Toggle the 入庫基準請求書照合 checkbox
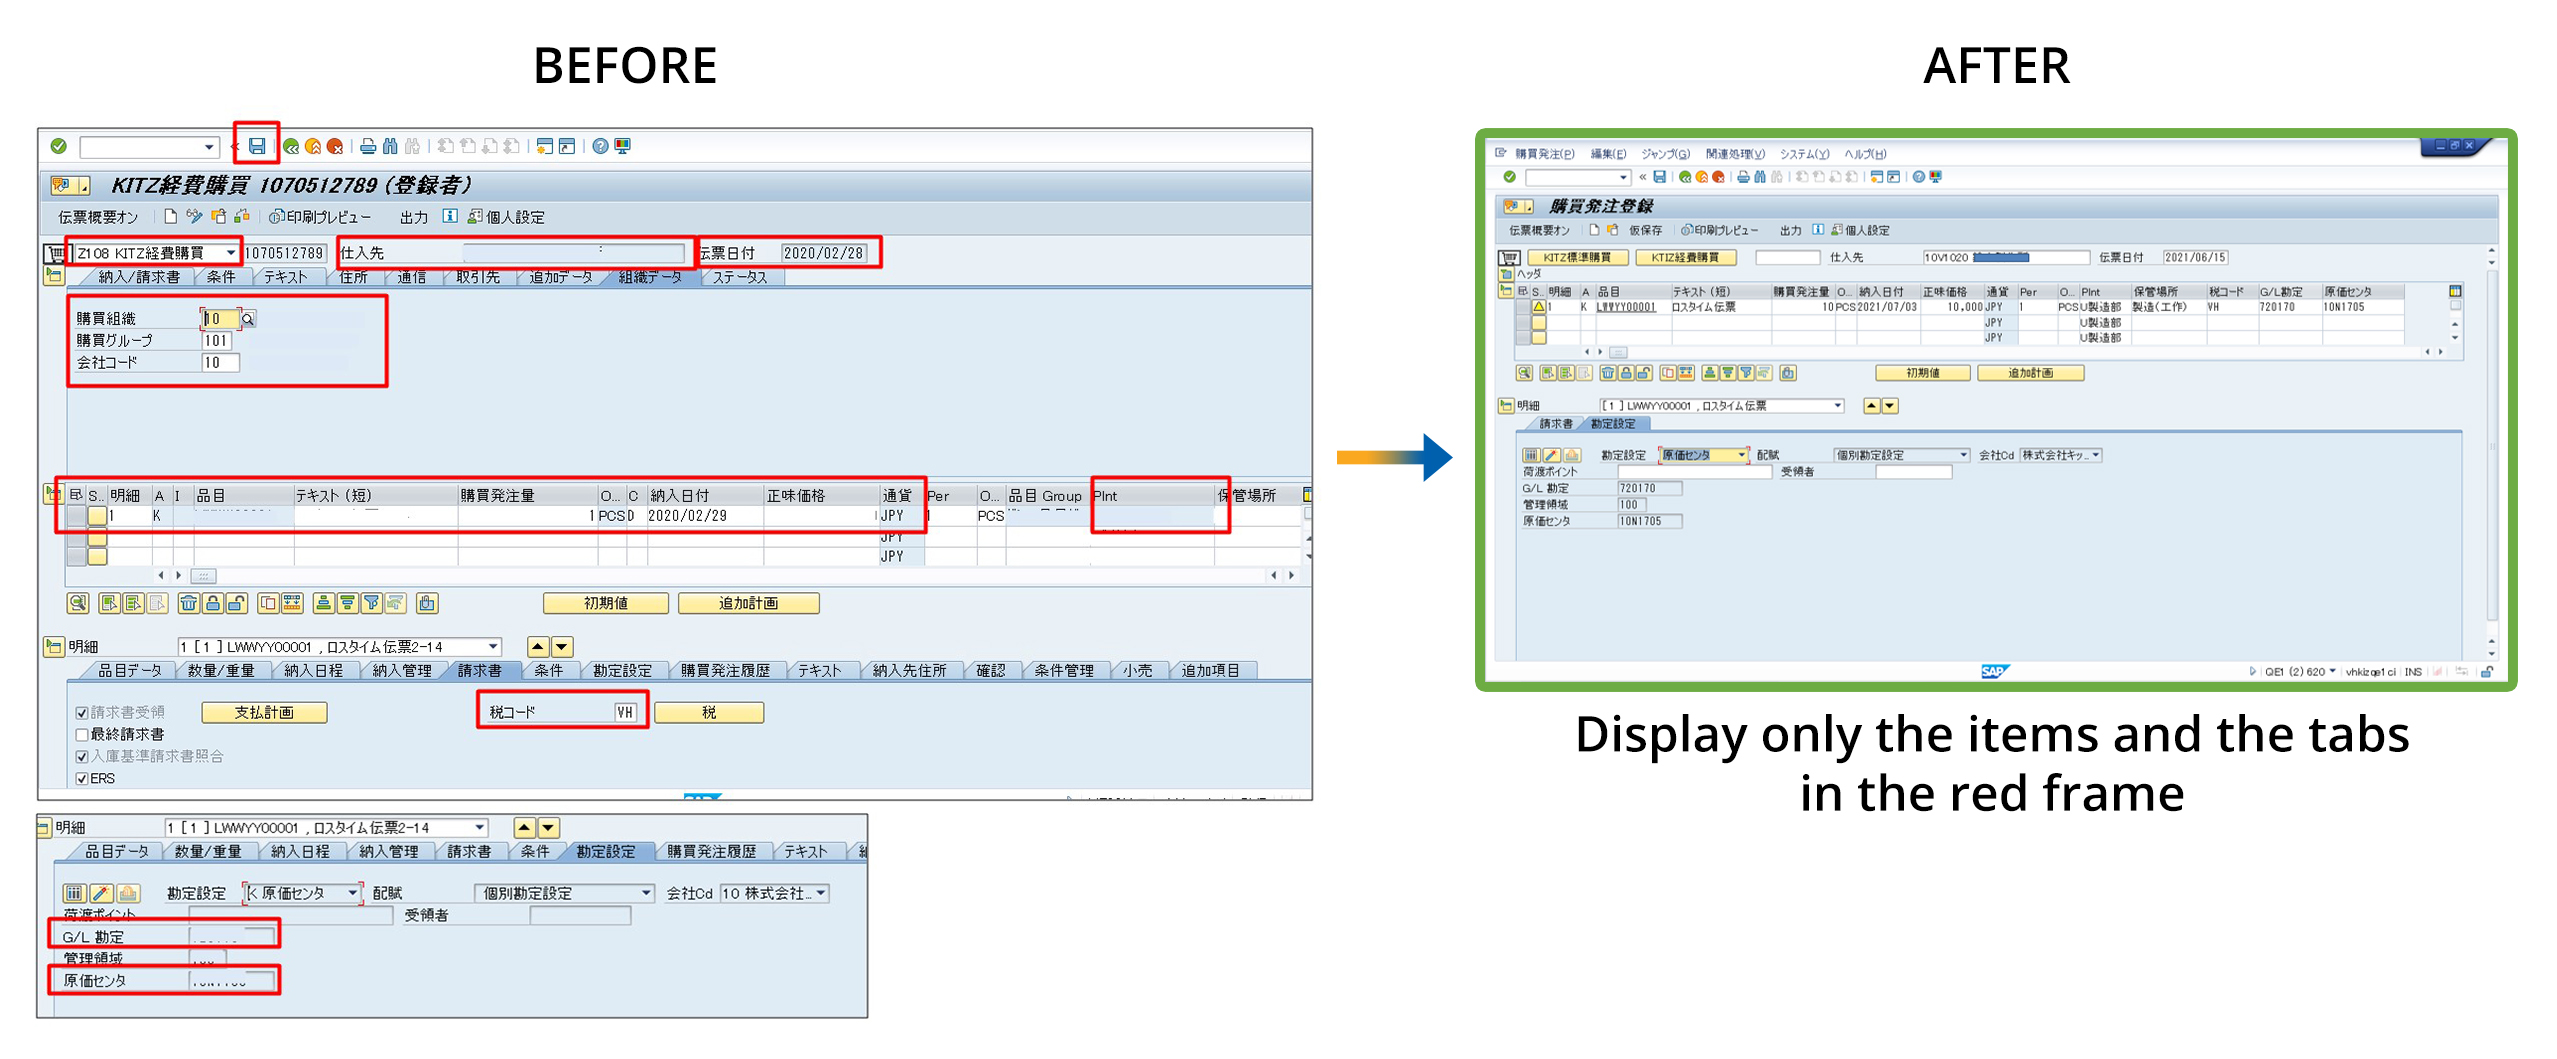 click(x=82, y=757)
